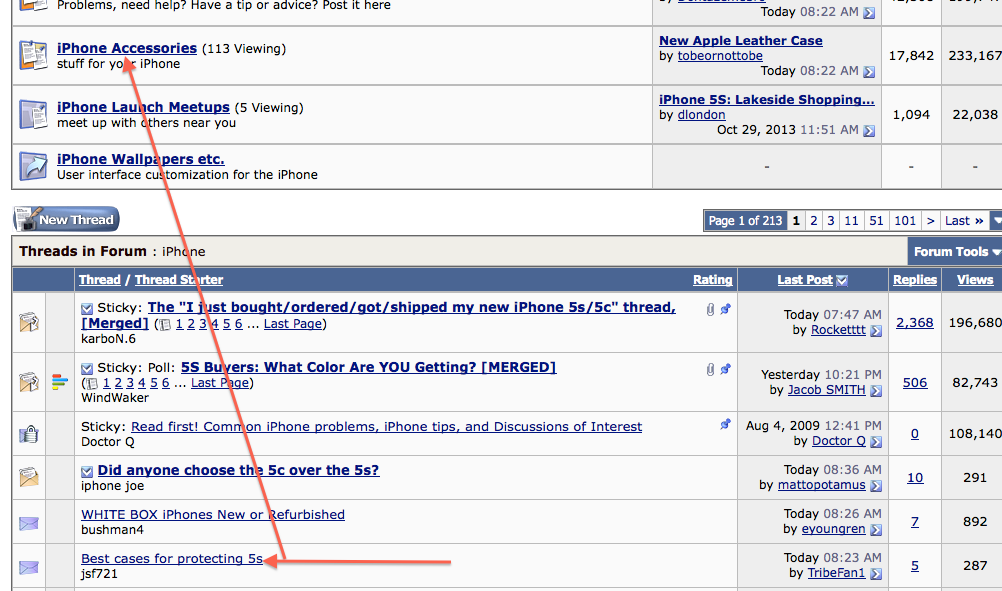Click paperclip icon on 5S Buyers poll thread
The image size is (1002, 591).
[x=710, y=369]
